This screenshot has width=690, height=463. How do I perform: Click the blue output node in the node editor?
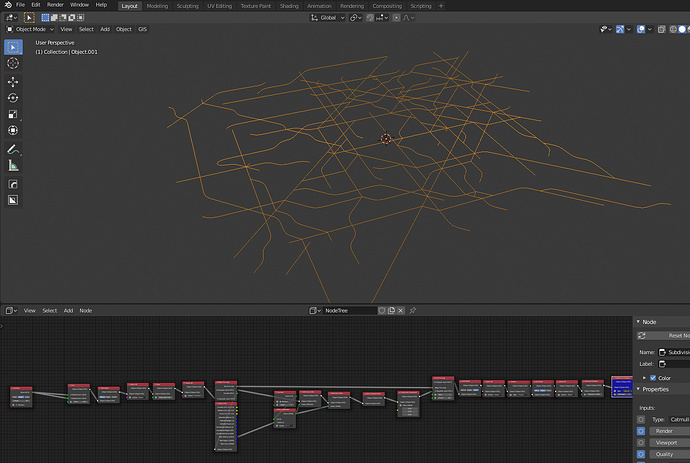click(x=621, y=387)
